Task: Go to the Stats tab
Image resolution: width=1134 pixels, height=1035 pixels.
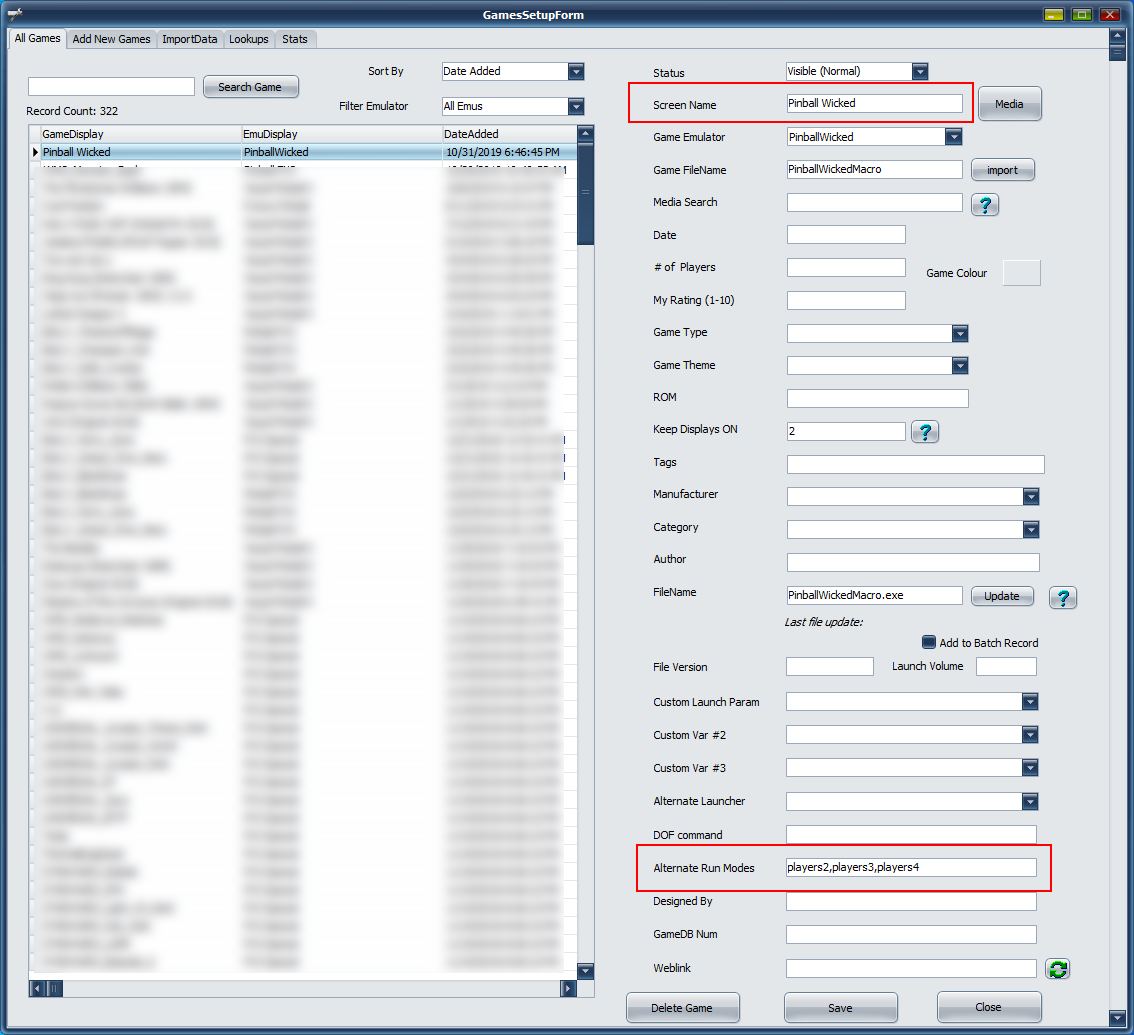Action: click(x=295, y=39)
